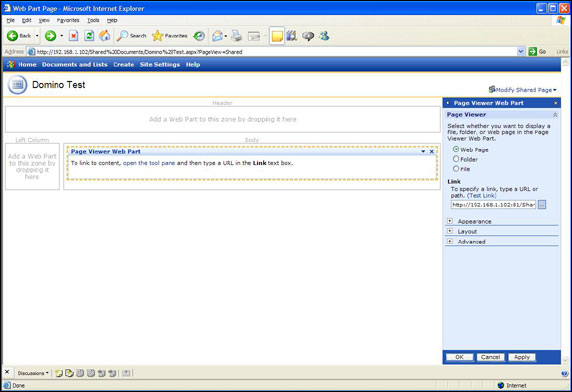Screen dimensions: 572x392
Task: Open the File menu
Action: 11,20
